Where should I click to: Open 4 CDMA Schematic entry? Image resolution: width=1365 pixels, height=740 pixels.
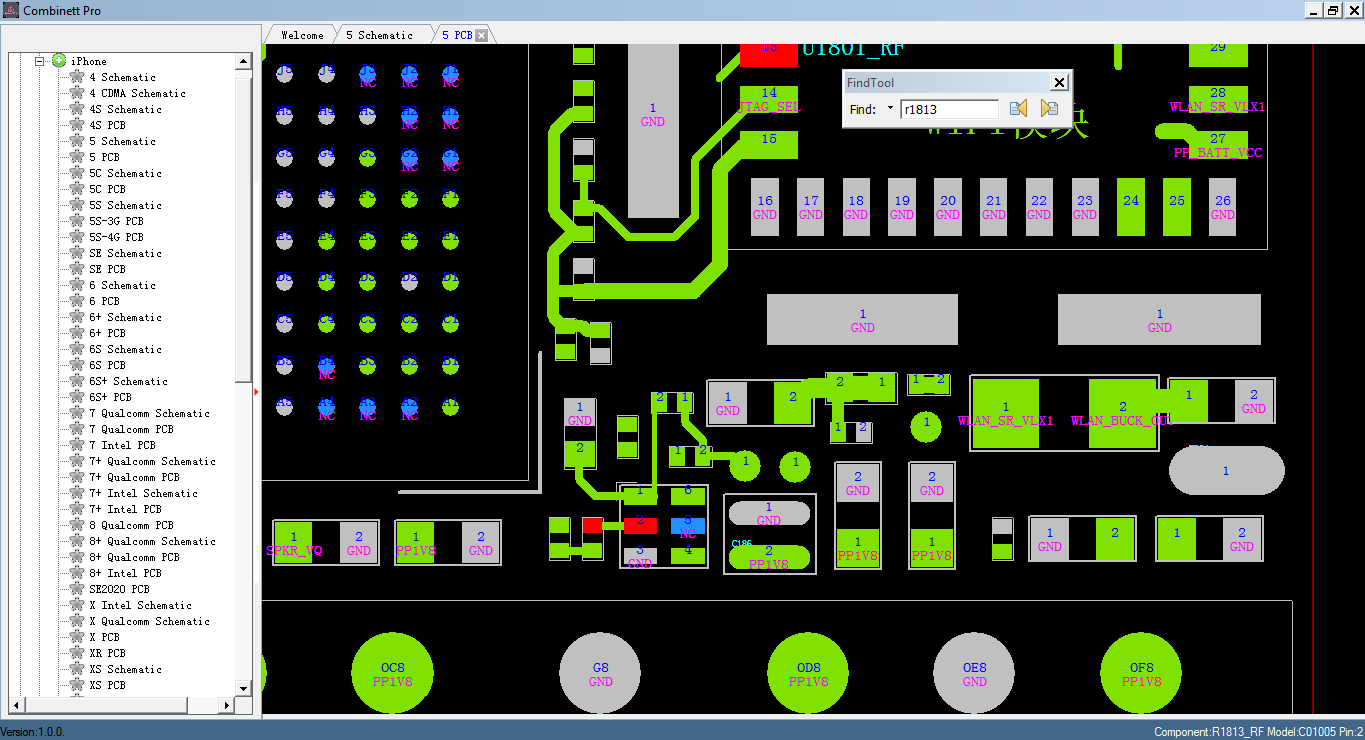pos(137,93)
